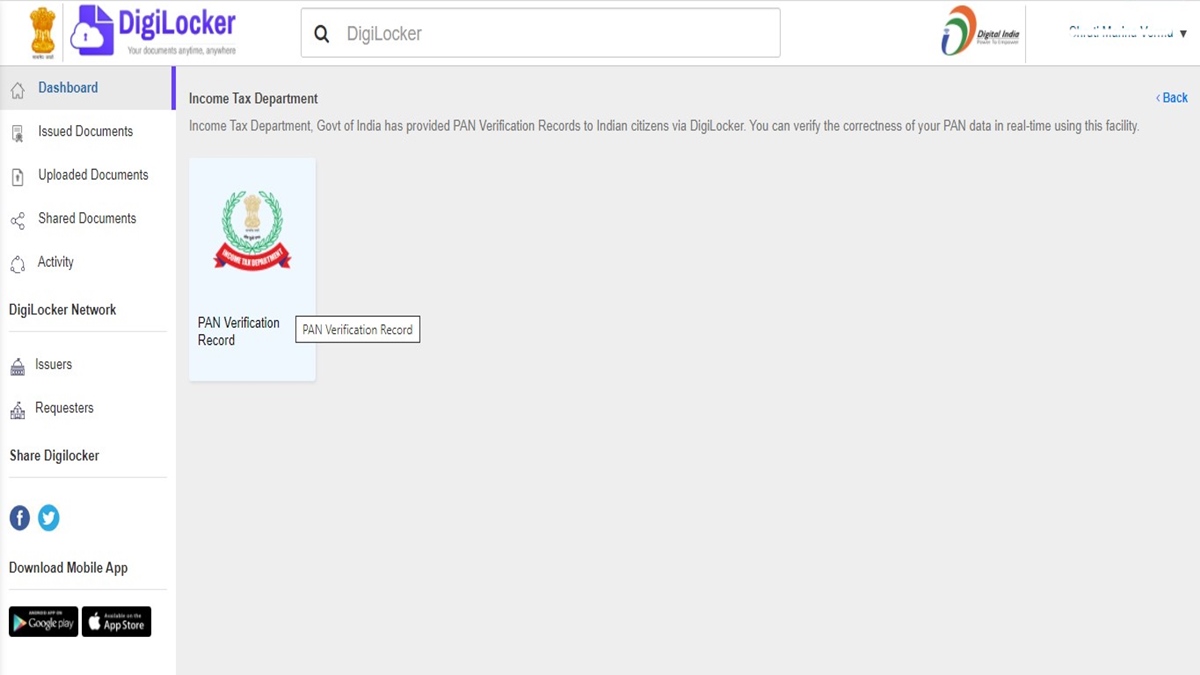Click the Dashboard home icon

click(x=17, y=91)
